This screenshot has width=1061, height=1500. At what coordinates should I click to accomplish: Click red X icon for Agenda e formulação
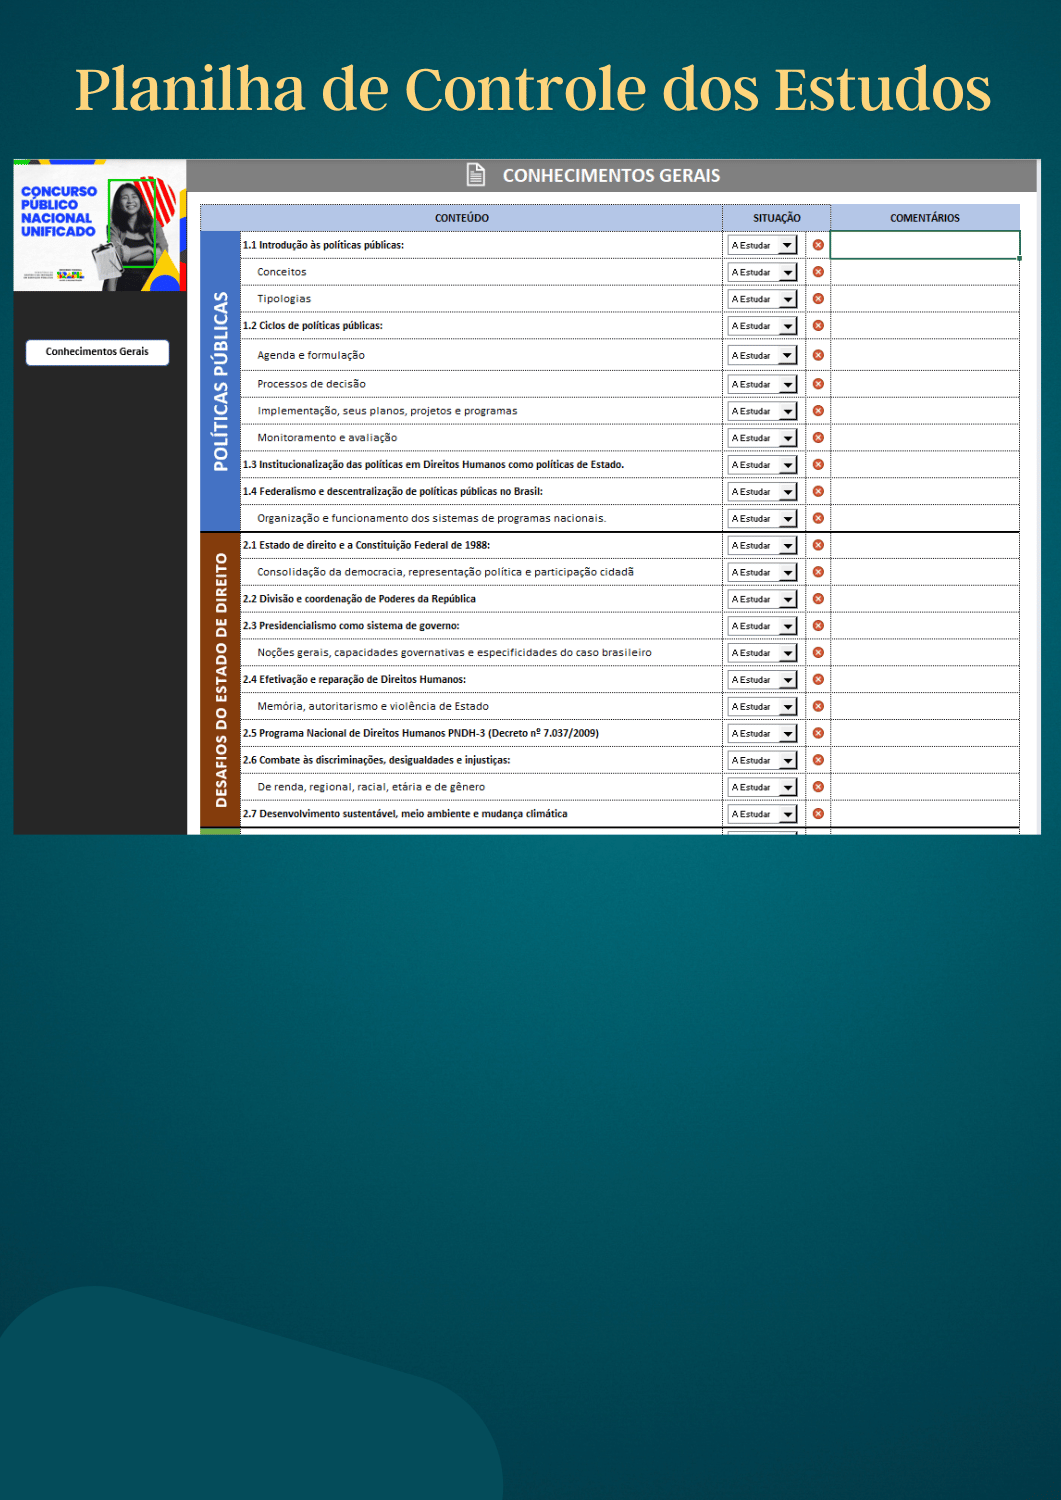[818, 355]
